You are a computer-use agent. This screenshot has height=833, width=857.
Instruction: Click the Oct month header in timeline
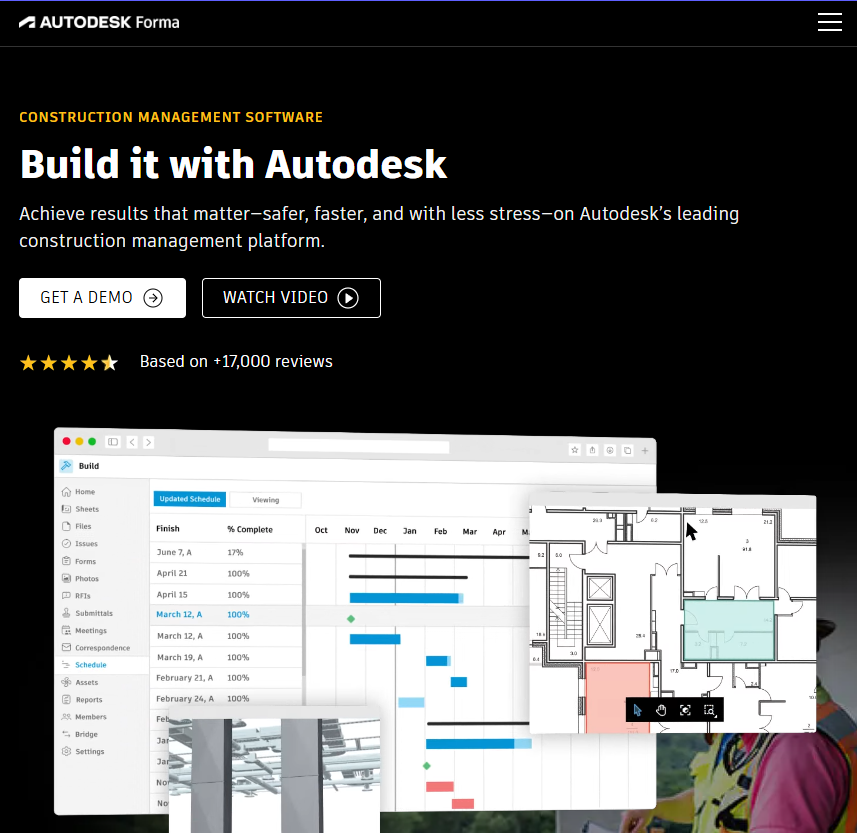click(x=321, y=530)
